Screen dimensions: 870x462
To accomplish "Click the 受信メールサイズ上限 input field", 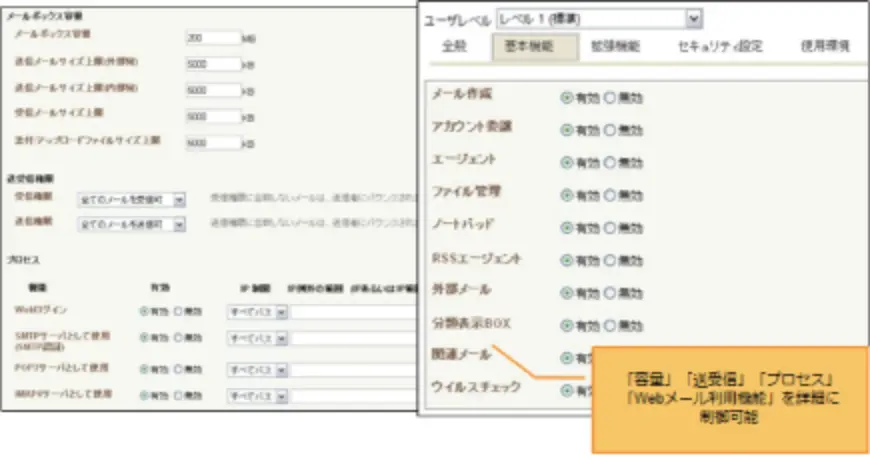I will click(213, 116).
